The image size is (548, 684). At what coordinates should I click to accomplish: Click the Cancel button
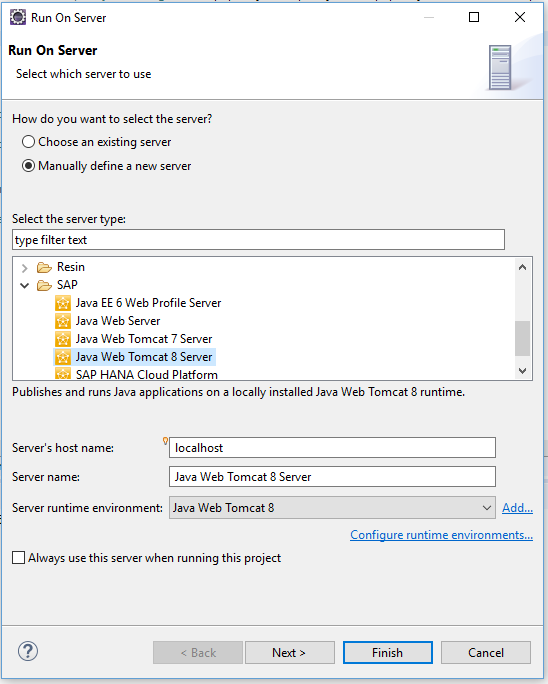pos(486,653)
